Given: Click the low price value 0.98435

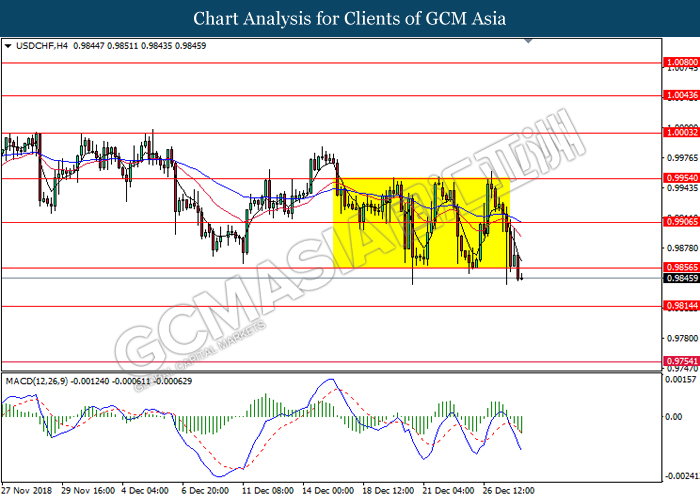Looking at the screenshot, I should point(156,46).
